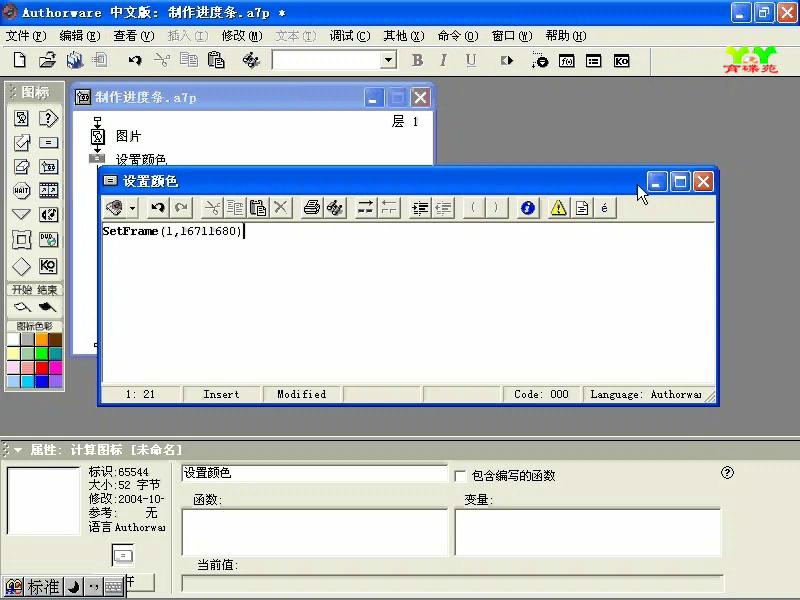Click the Save All icon in main toolbar
The height and width of the screenshot is (600, 800).
74,60
